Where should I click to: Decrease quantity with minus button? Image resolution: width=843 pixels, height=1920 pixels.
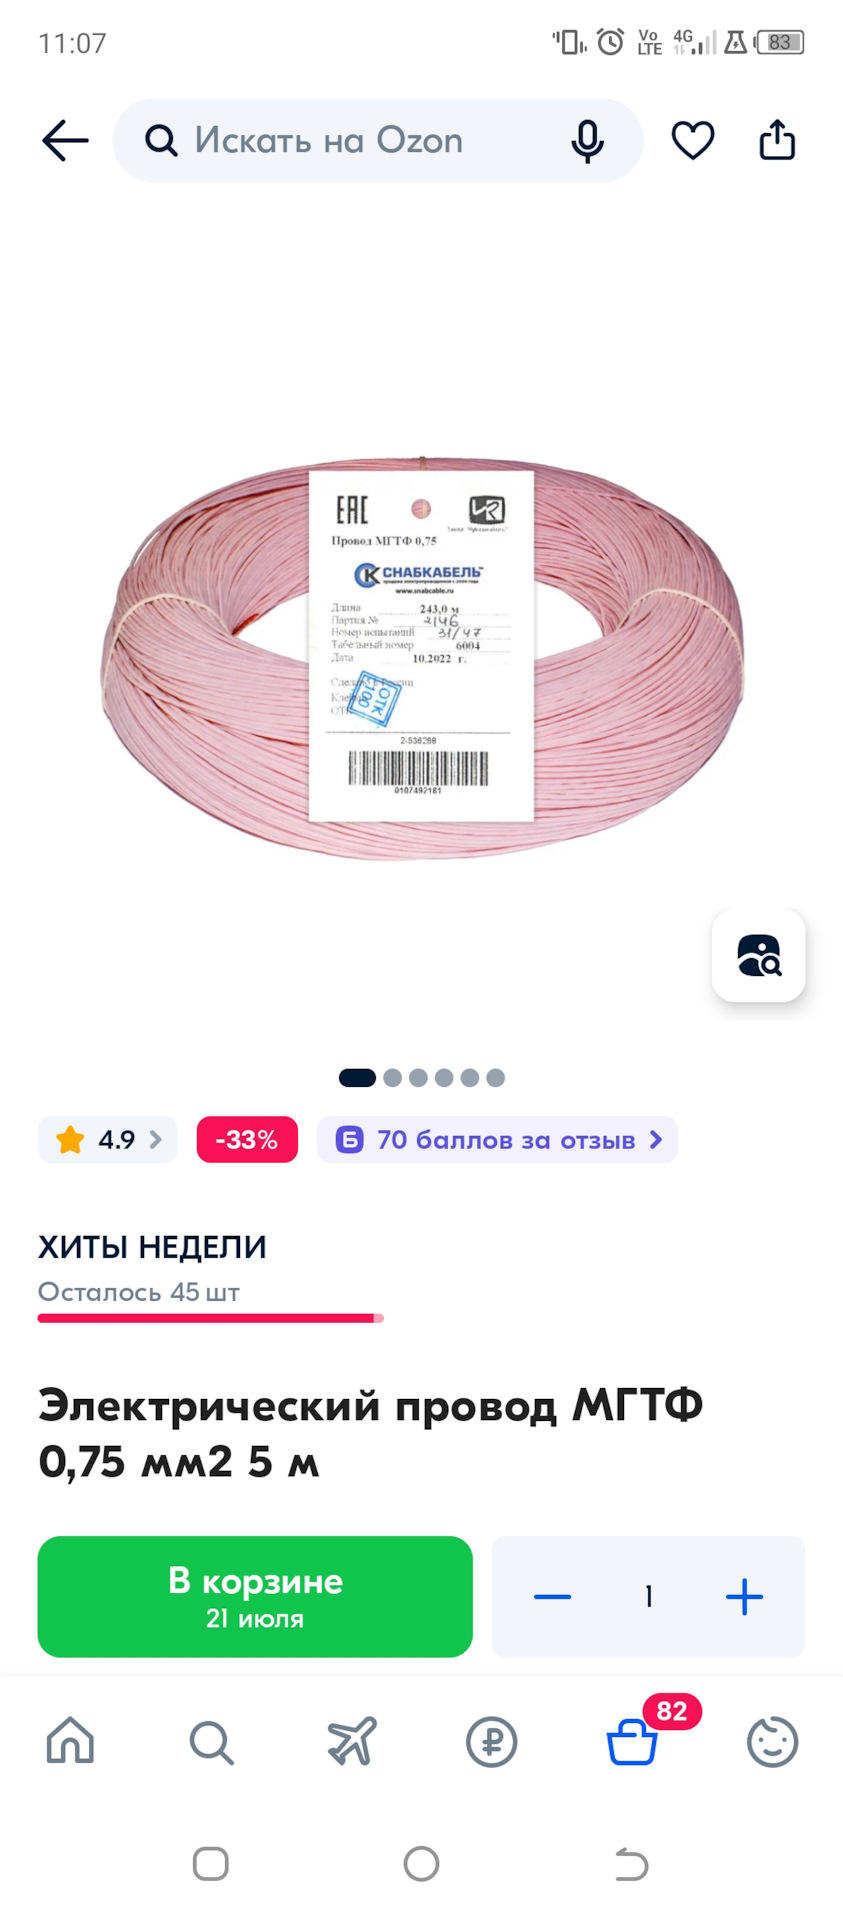tap(552, 1597)
